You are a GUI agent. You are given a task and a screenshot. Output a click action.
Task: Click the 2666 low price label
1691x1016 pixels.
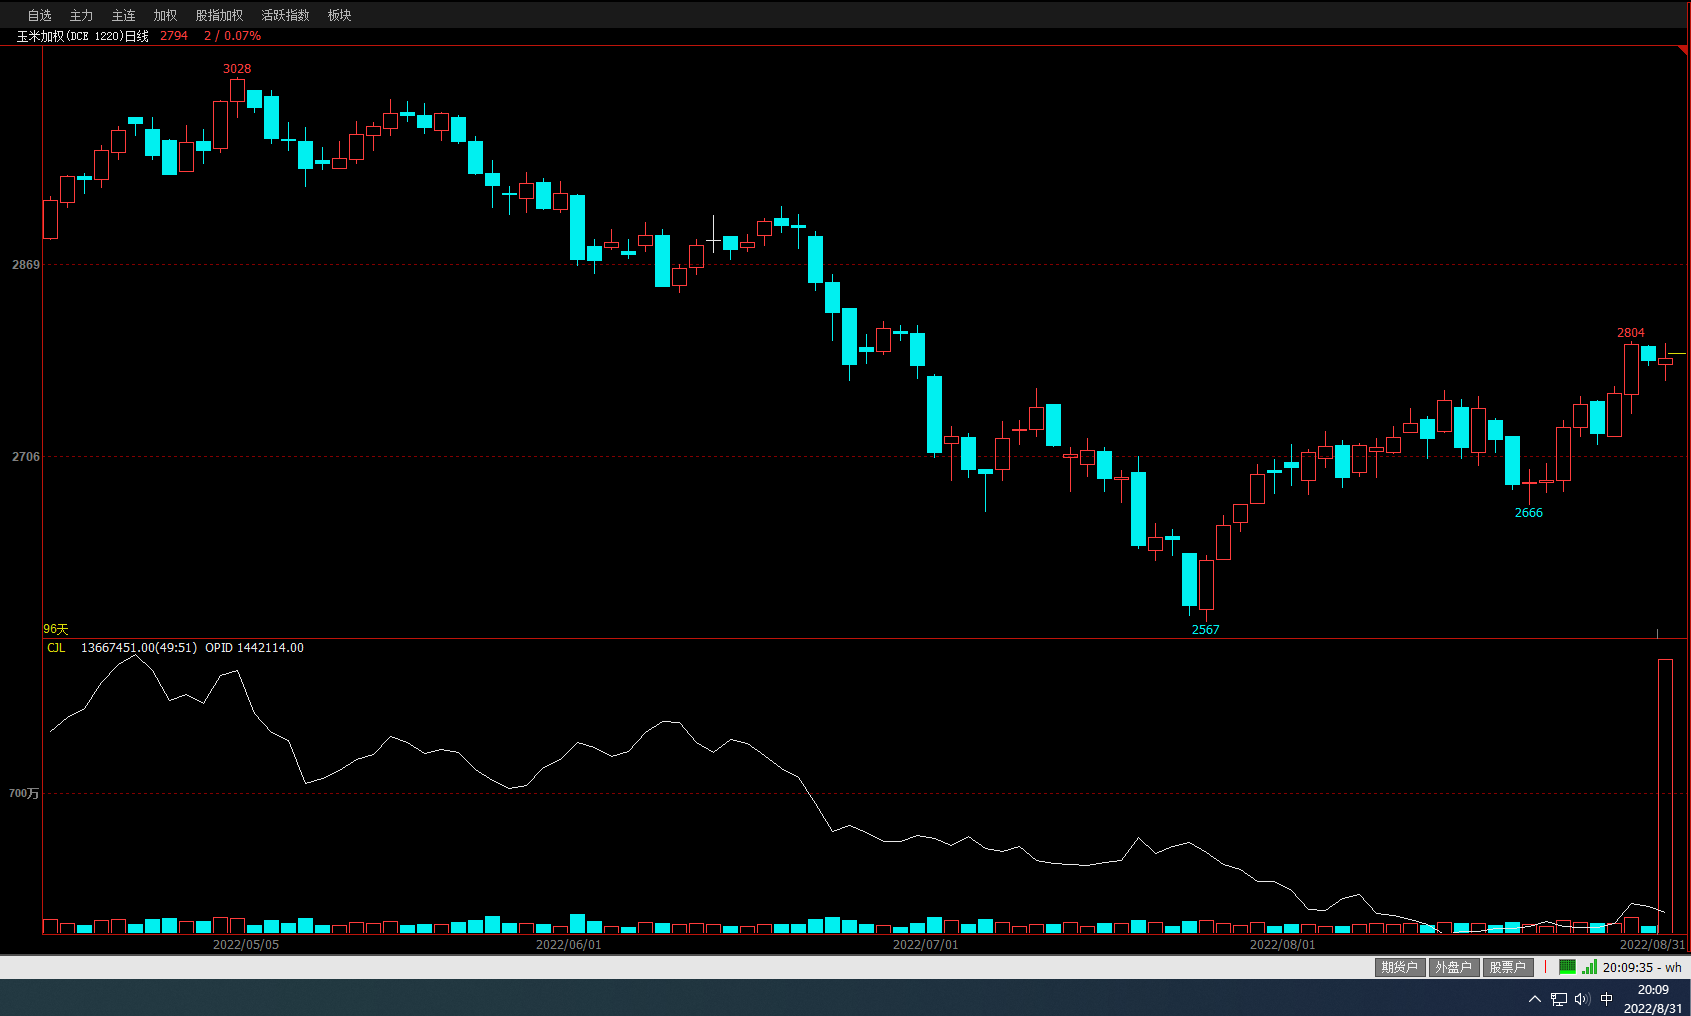1529,513
